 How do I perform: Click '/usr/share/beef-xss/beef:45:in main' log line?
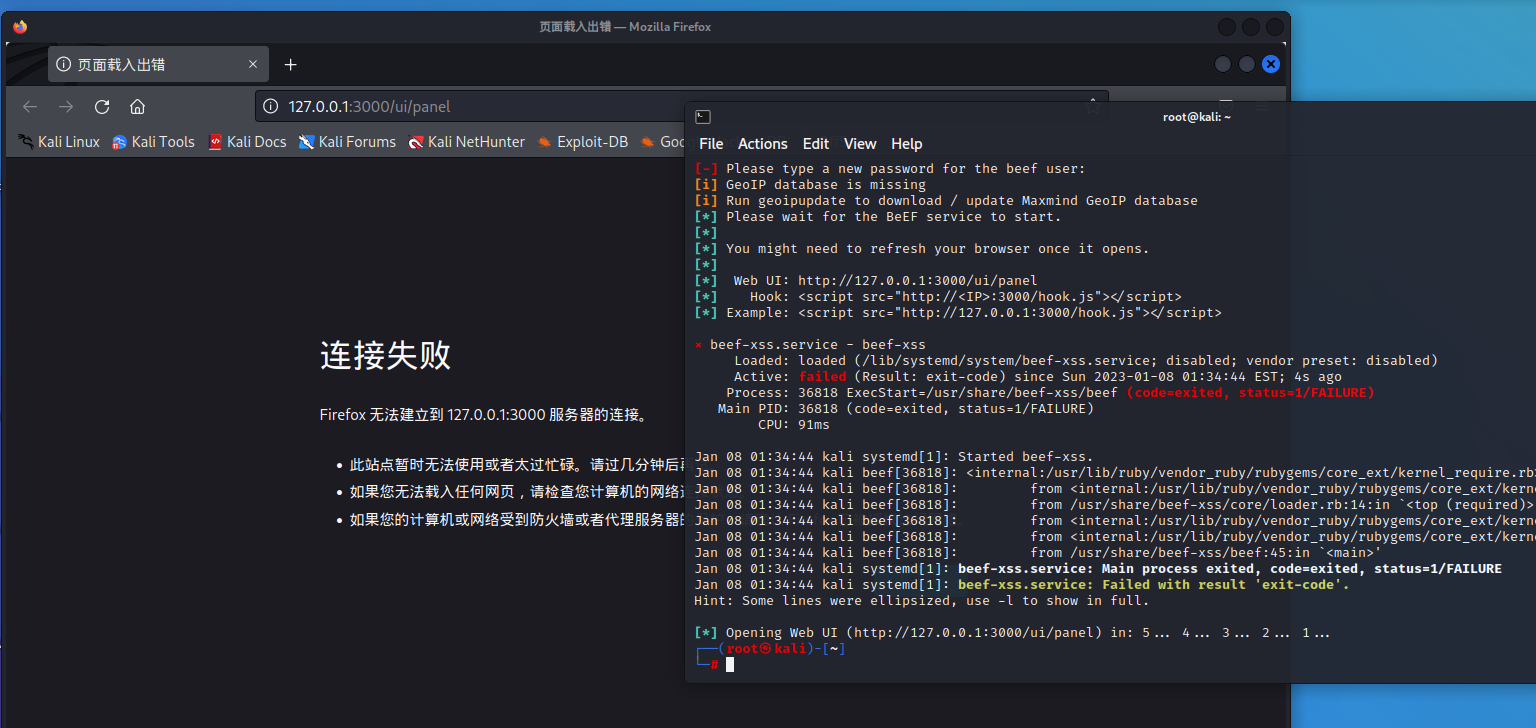point(1037,552)
